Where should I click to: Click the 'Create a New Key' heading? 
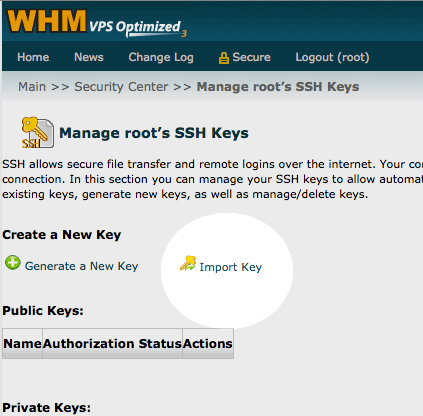coord(62,235)
